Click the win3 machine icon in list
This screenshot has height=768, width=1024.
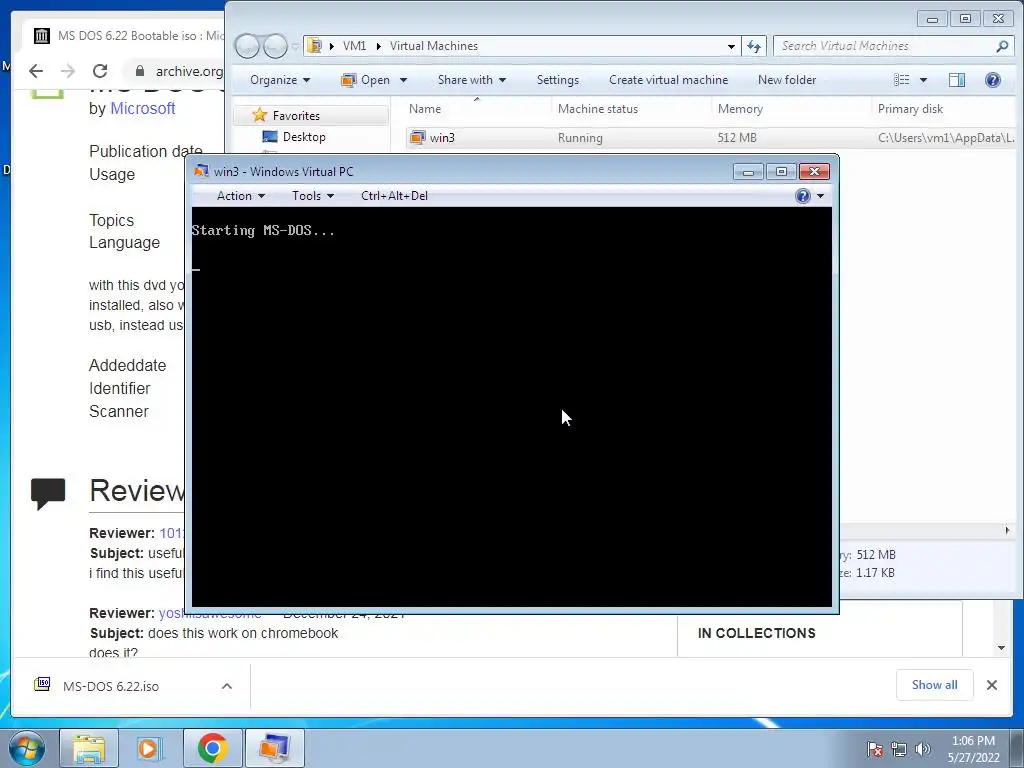[x=417, y=138]
